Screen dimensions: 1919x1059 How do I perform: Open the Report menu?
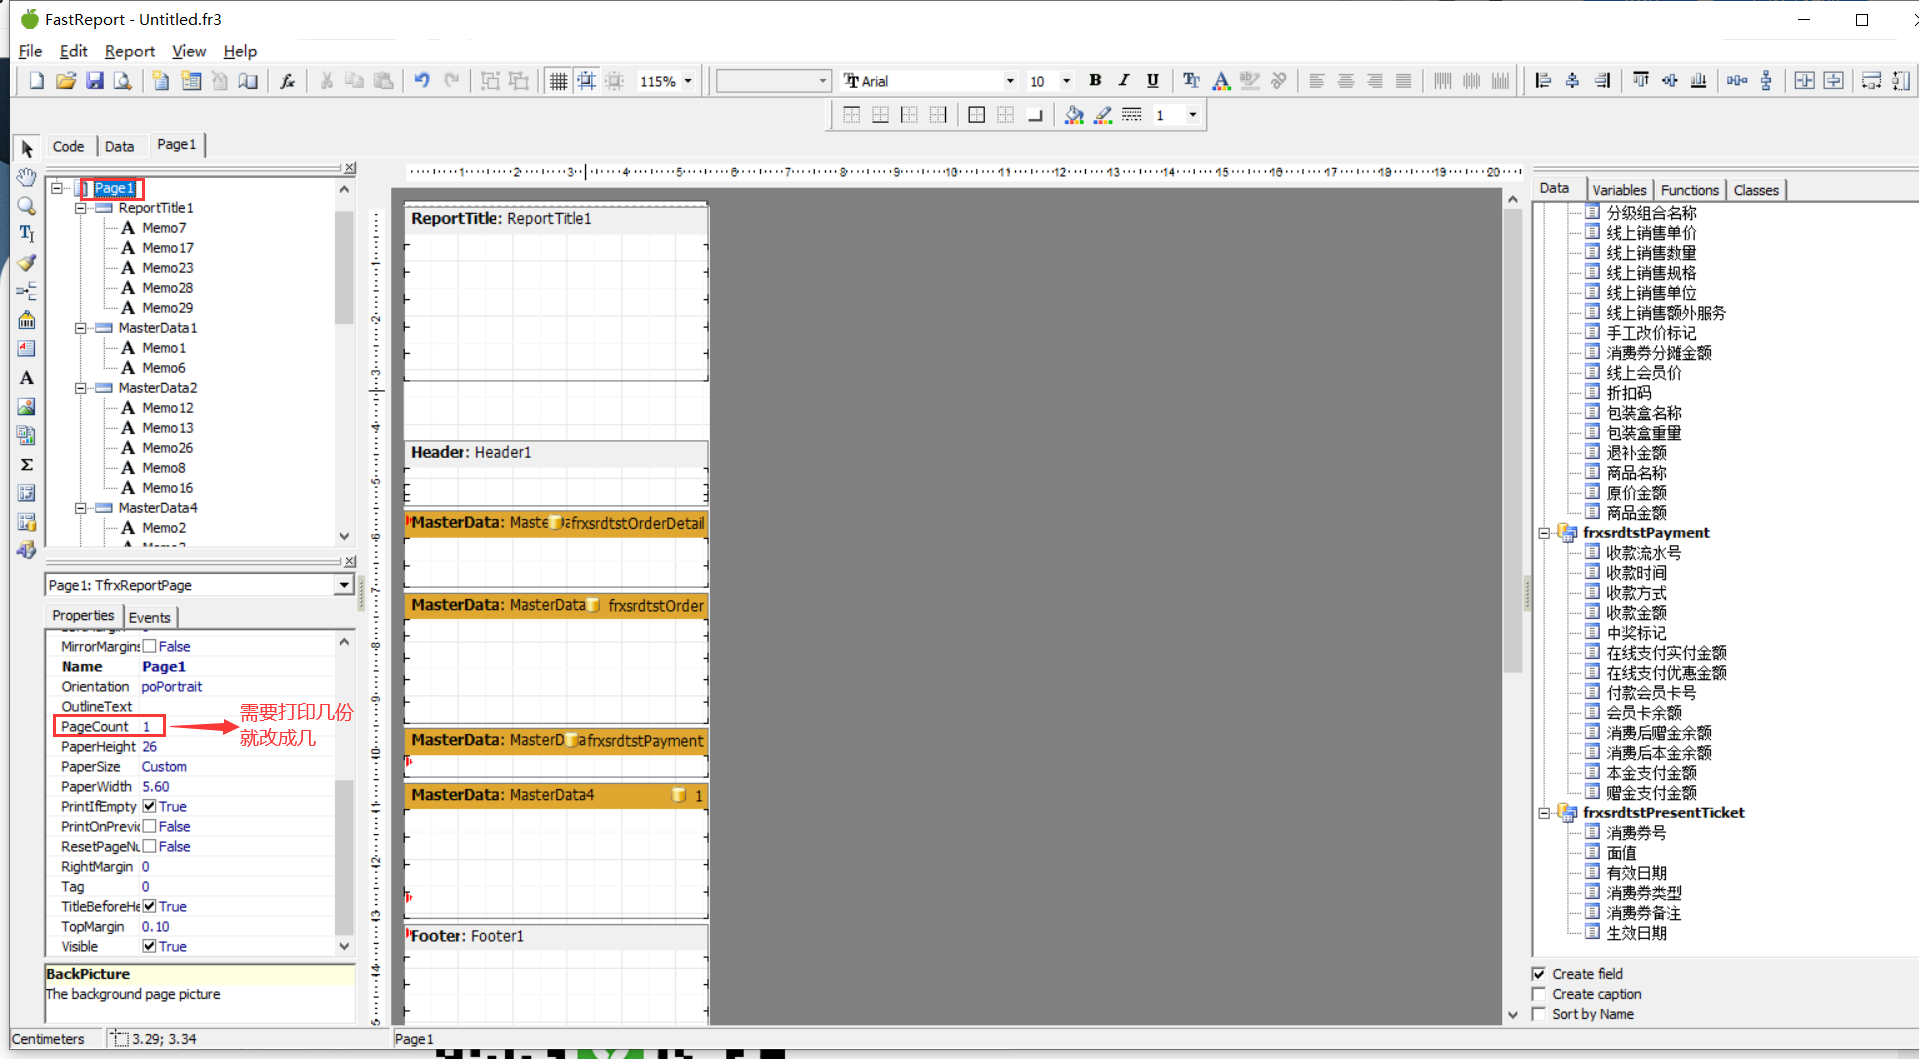click(x=130, y=51)
